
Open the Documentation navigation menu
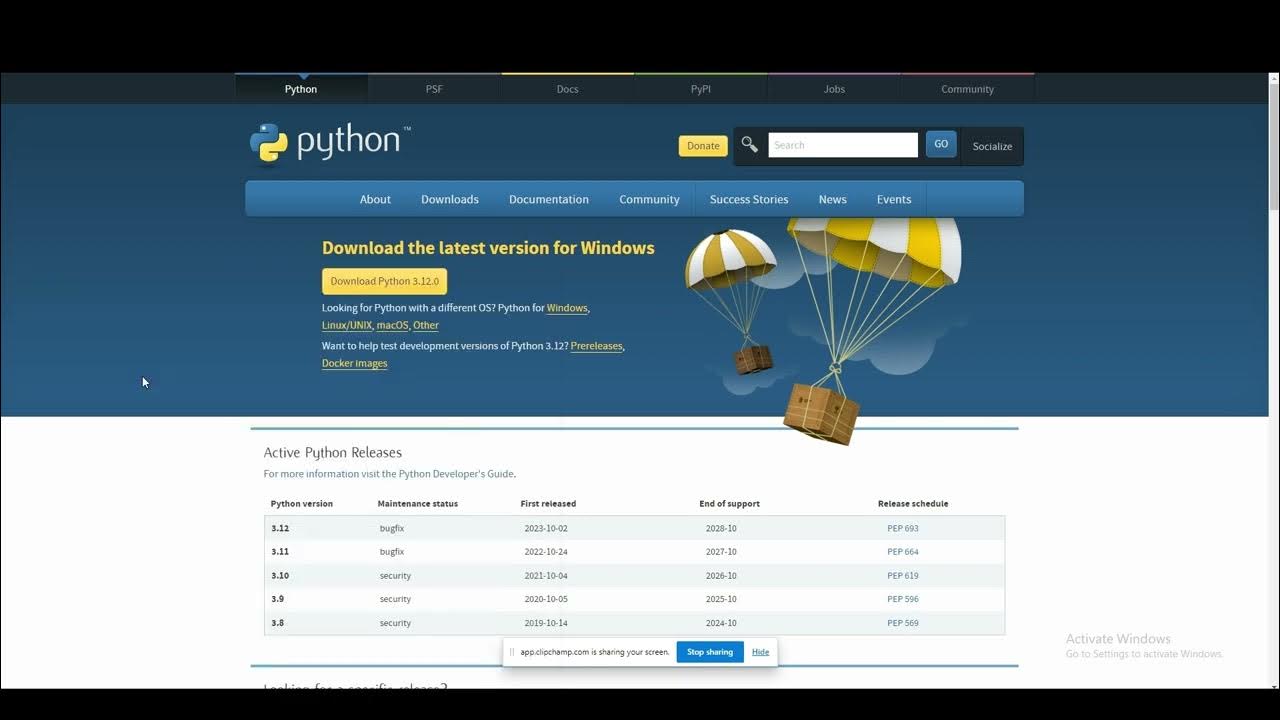point(549,199)
